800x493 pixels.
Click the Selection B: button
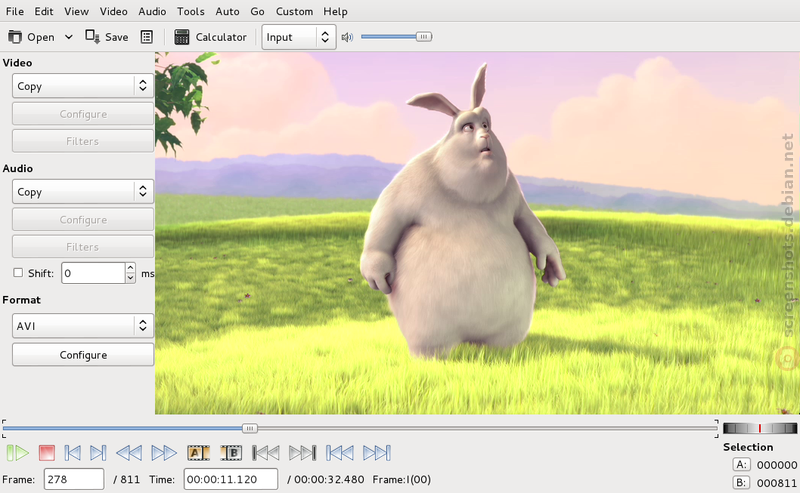(741, 482)
